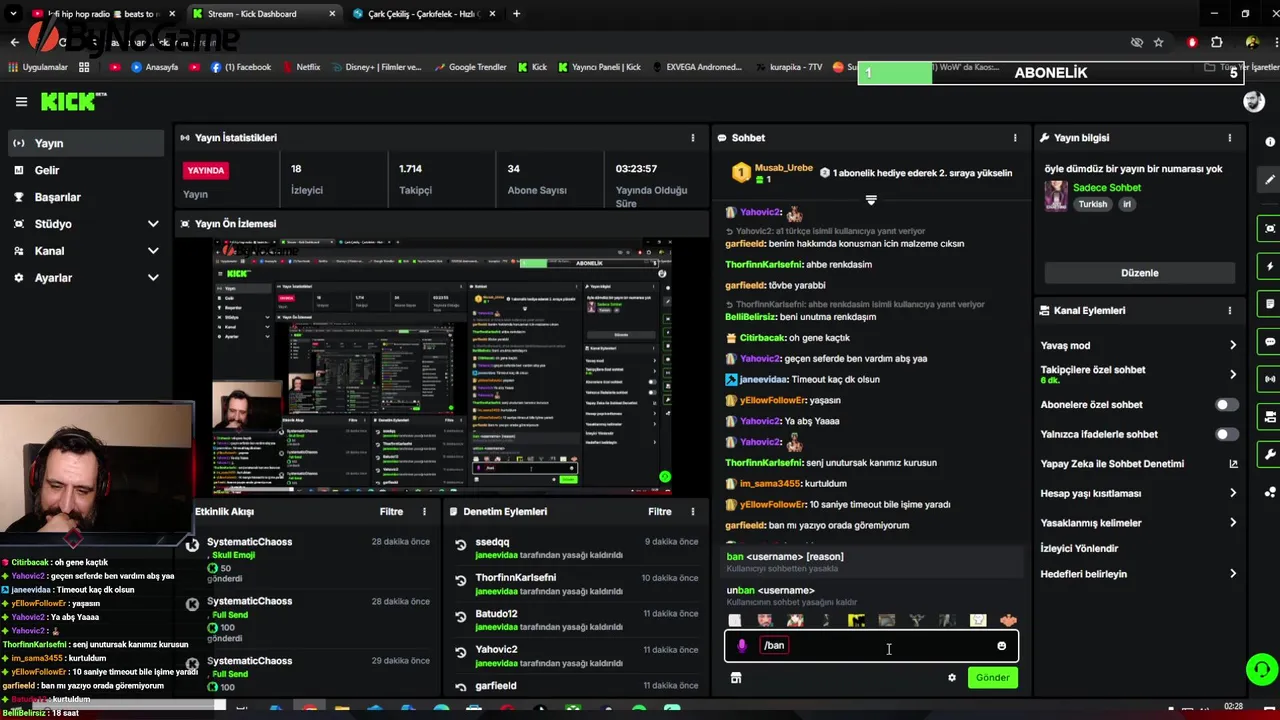
Task: Click the muscle arm emote in emote row
Action: click(x=1008, y=621)
